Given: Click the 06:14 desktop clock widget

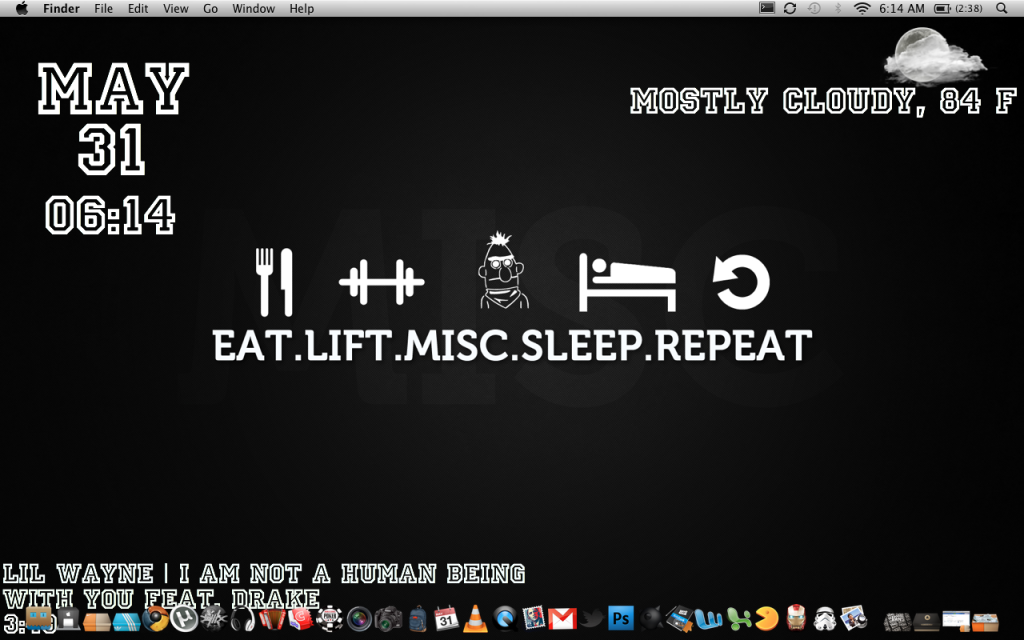Looking at the screenshot, I should click(110, 216).
